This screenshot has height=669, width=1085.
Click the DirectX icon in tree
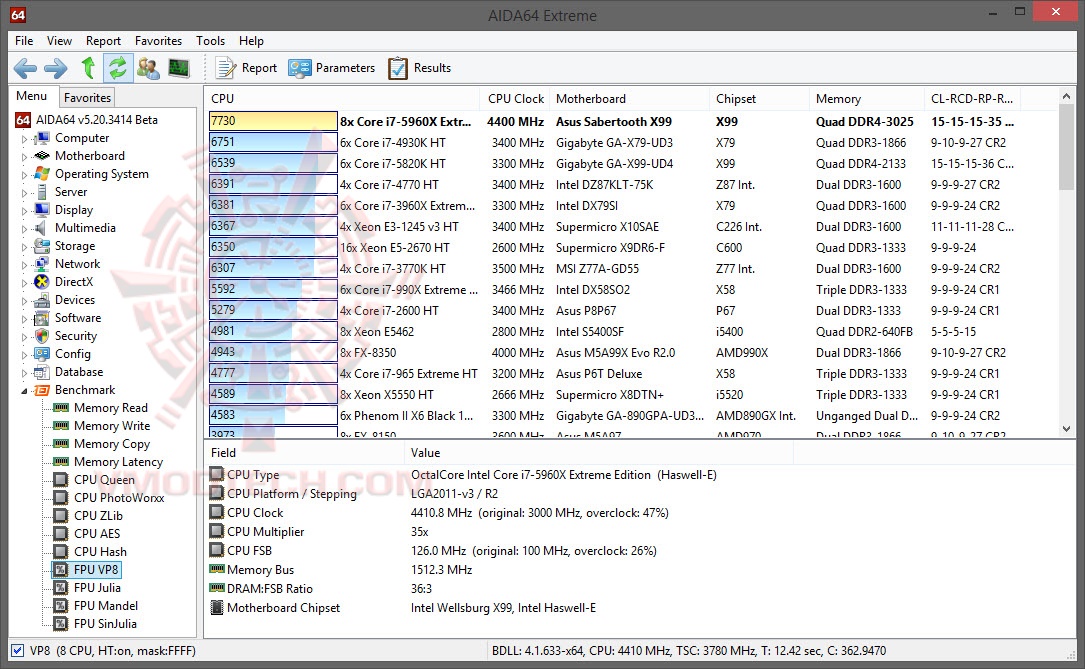coord(42,282)
